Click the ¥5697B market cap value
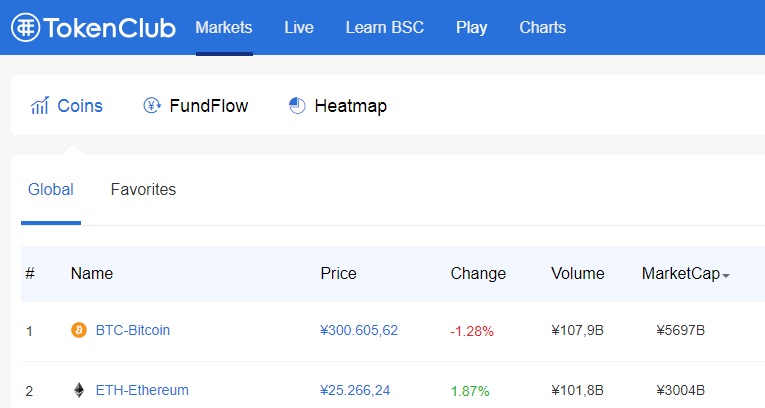765x408 pixels. coord(680,331)
